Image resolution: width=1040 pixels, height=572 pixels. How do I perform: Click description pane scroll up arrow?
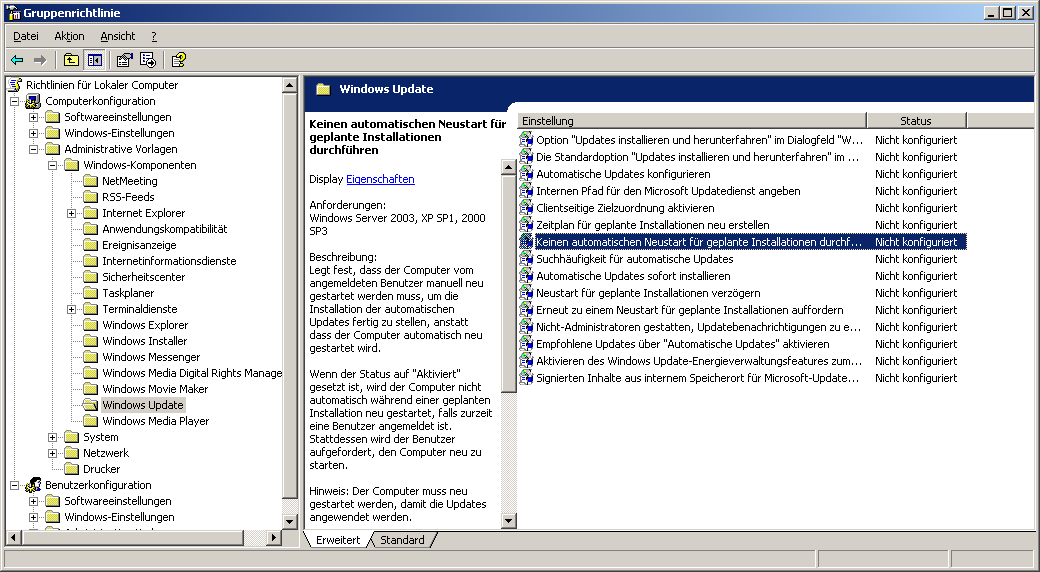point(508,167)
